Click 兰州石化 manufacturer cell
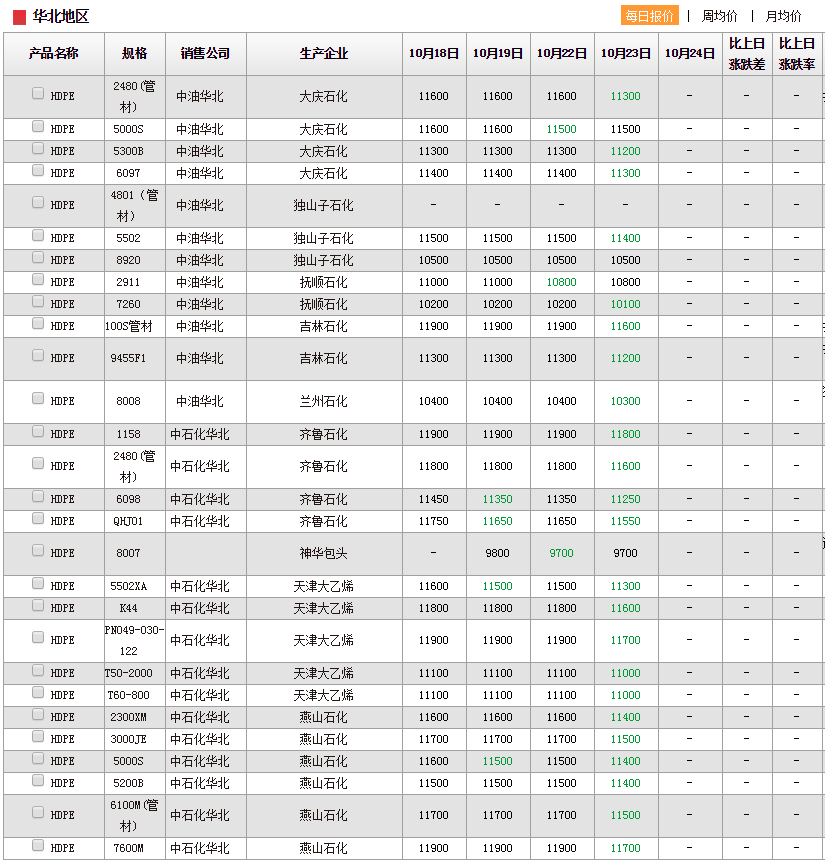 324,401
